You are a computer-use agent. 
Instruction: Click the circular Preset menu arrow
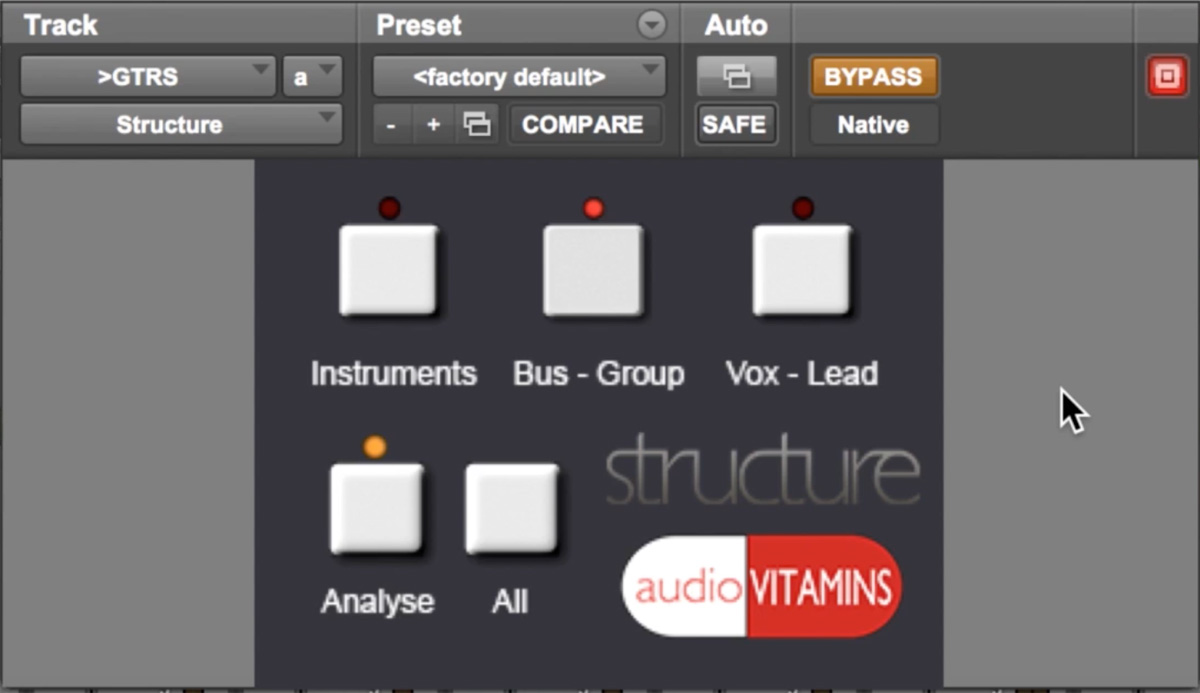point(651,24)
